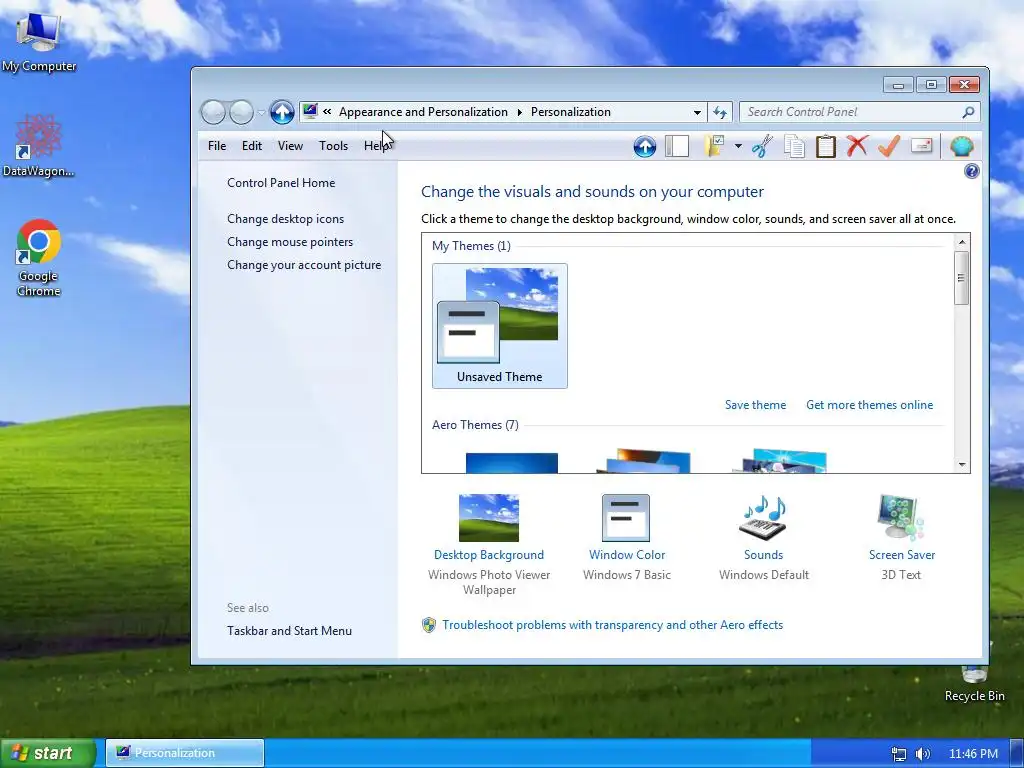Open the Tools menu

(x=333, y=146)
